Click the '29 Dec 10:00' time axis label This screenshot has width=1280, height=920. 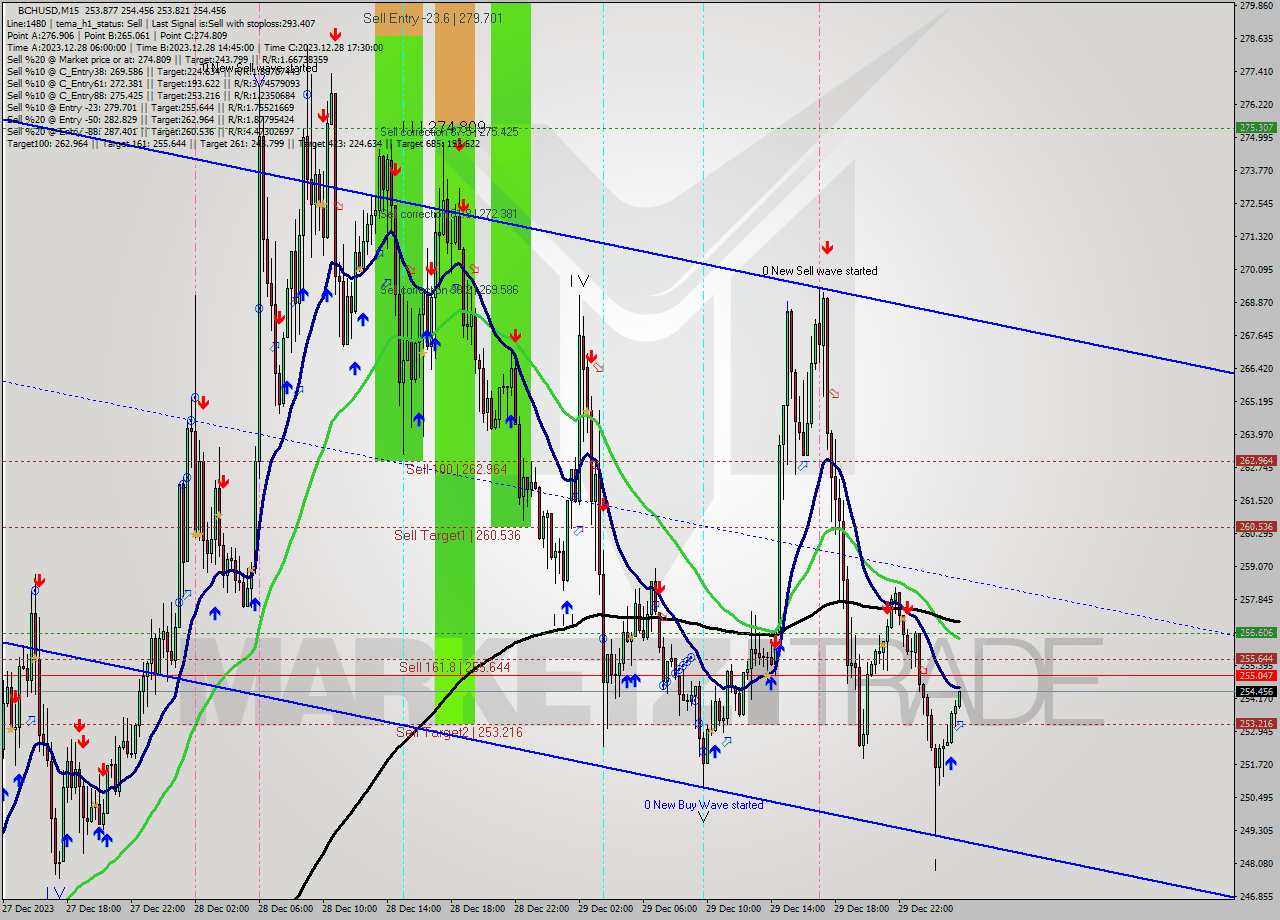[732, 909]
